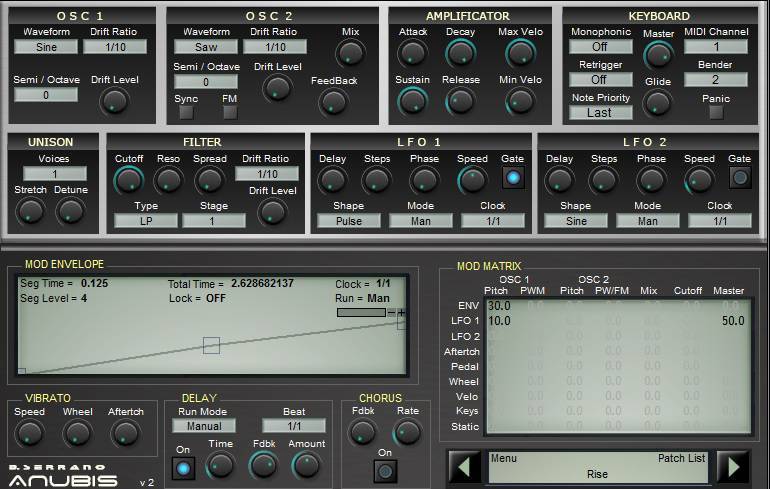Click the Filter Cutoff knob
The image size is (770, 489).
(129, 180)
